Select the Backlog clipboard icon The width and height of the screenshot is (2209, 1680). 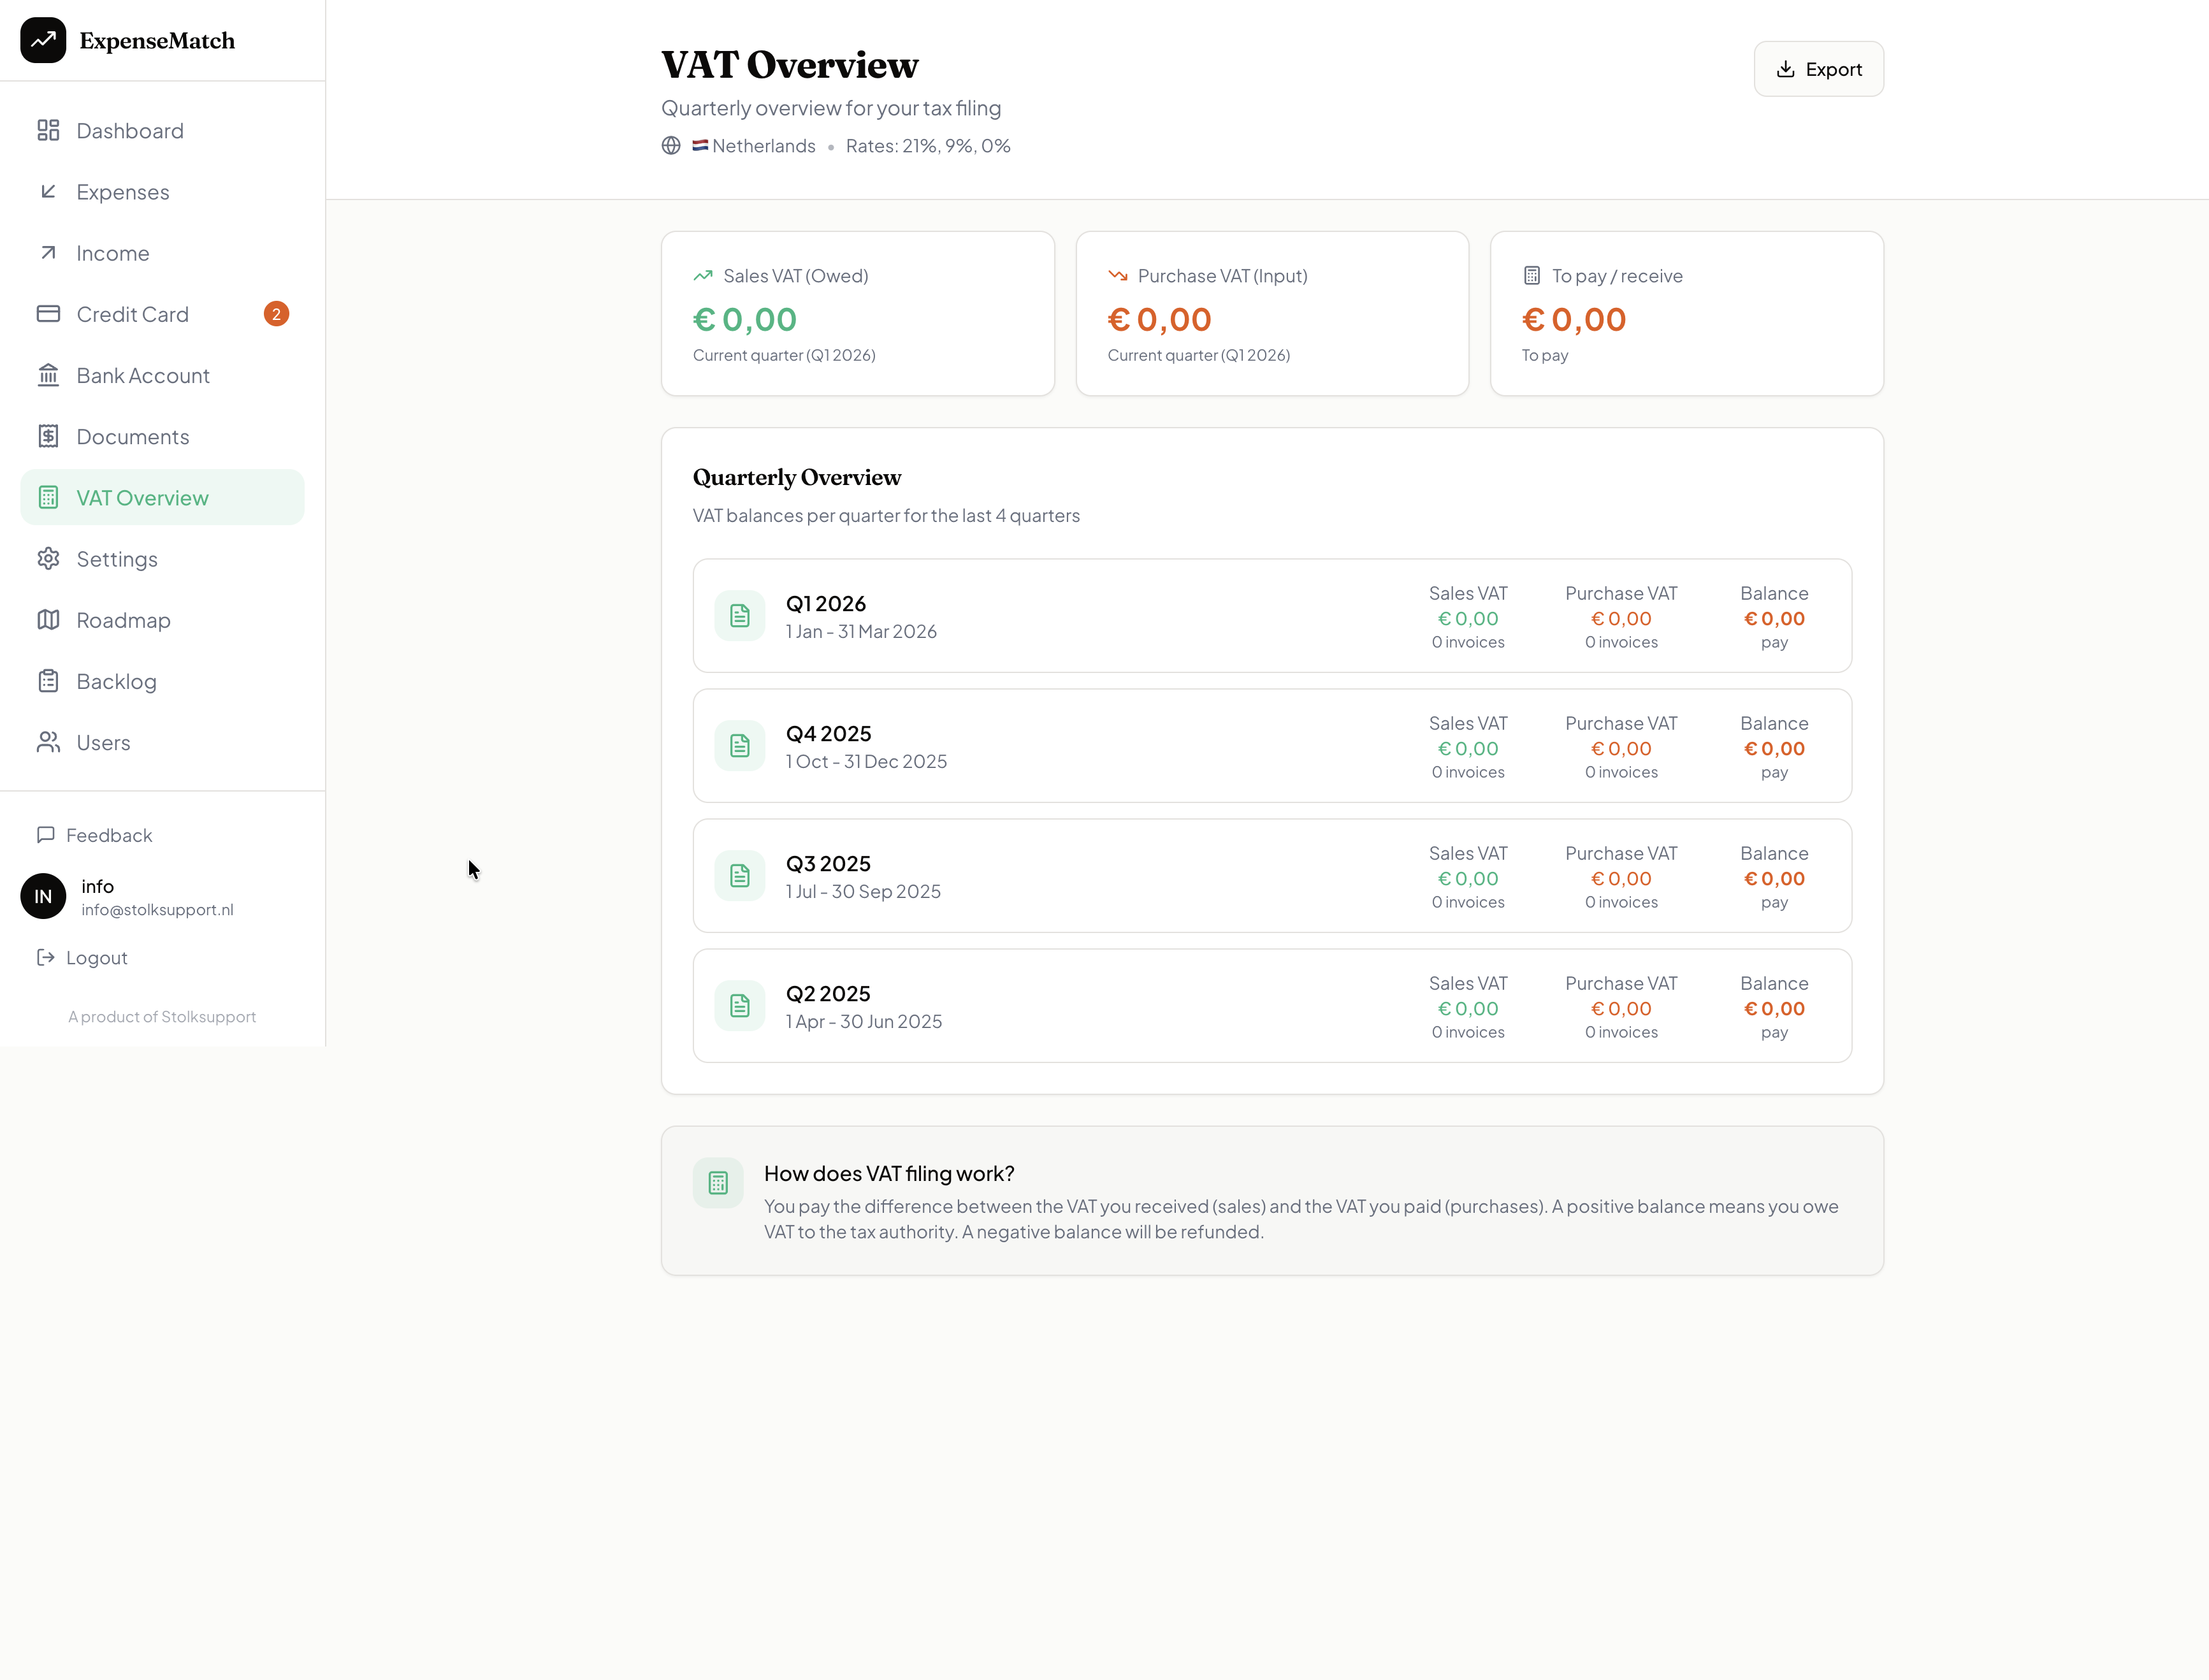(49, 681)
